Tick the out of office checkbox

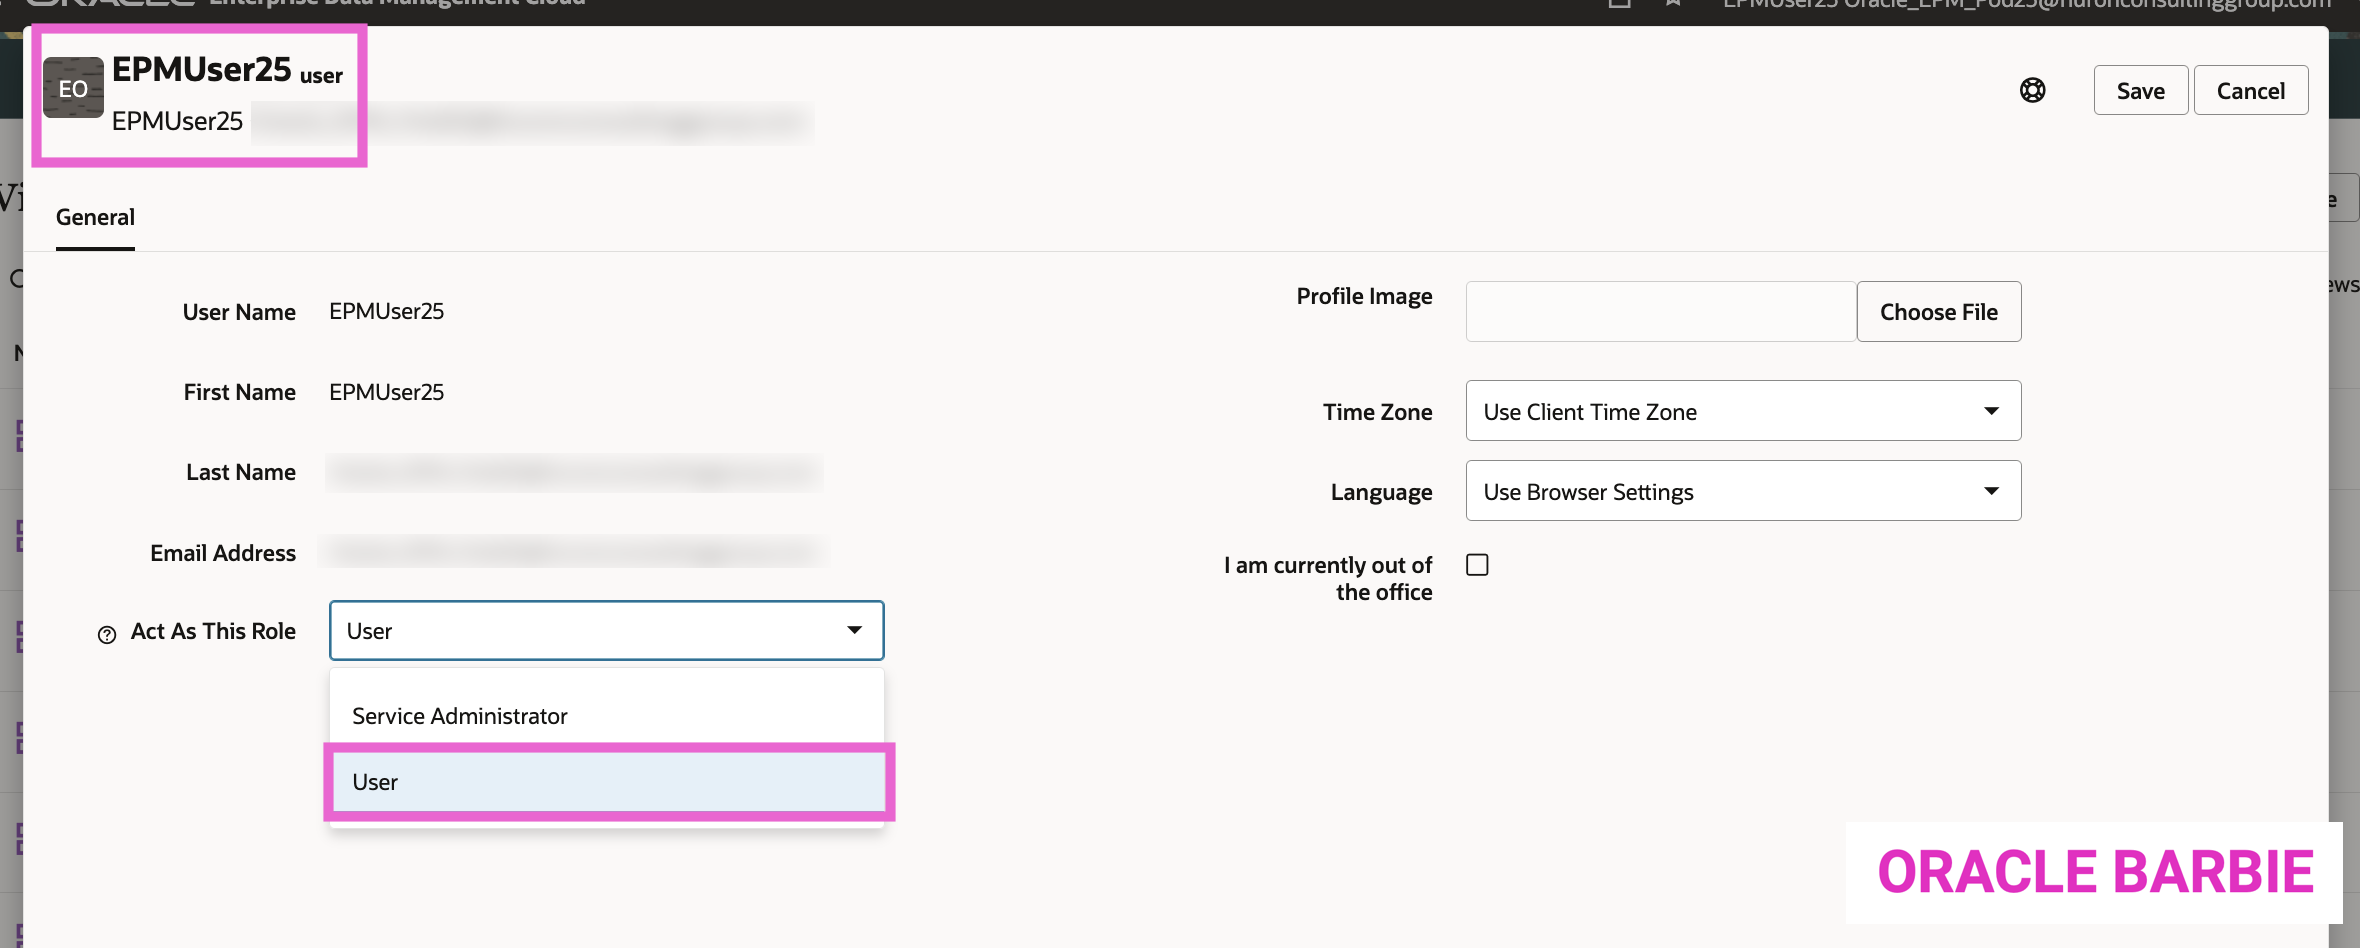point(1477,565)
